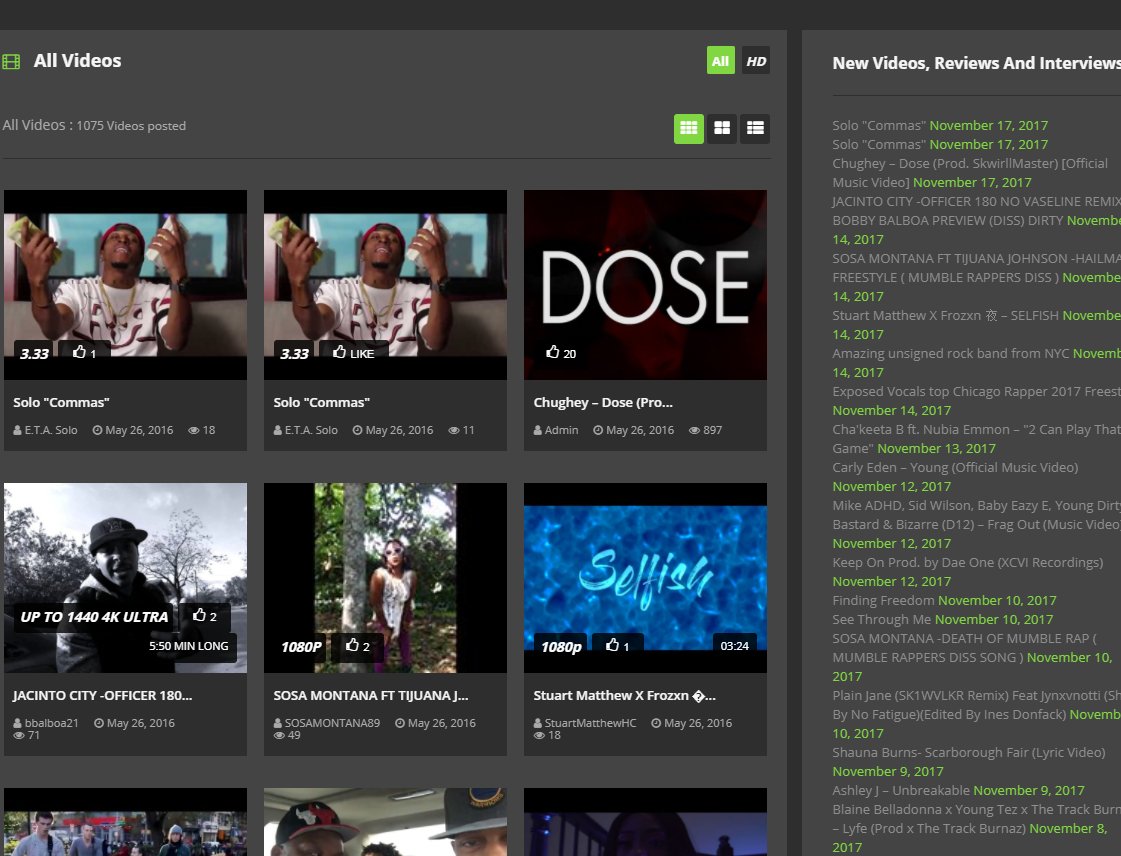Select the grid view layout icon

[x=688, y=128]
